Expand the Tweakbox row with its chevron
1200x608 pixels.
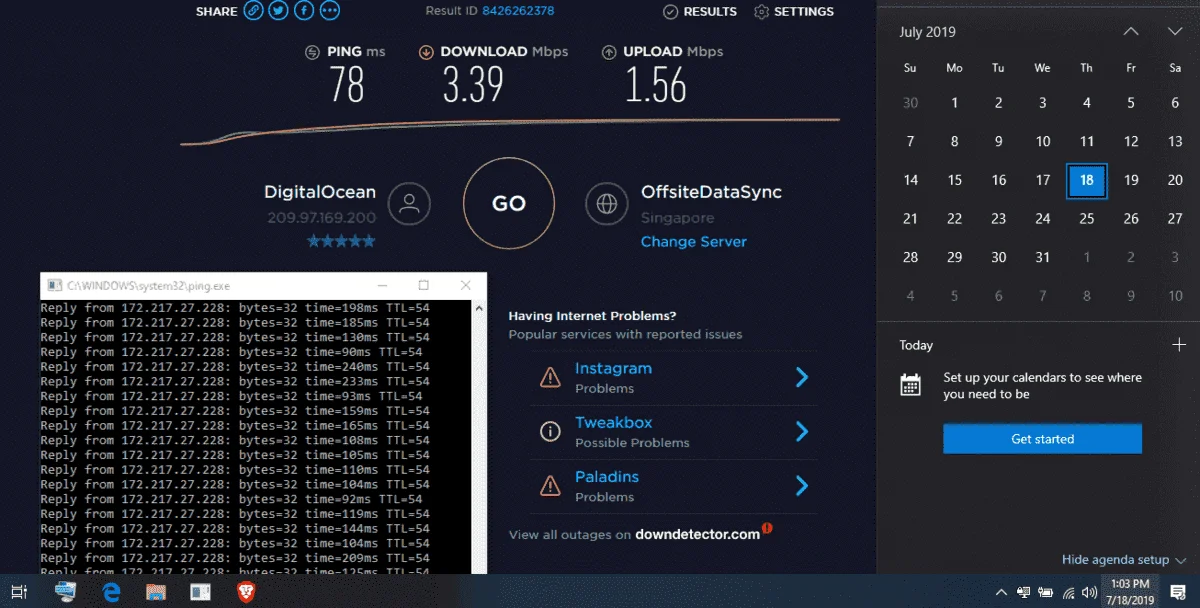(x=801, y=431)
